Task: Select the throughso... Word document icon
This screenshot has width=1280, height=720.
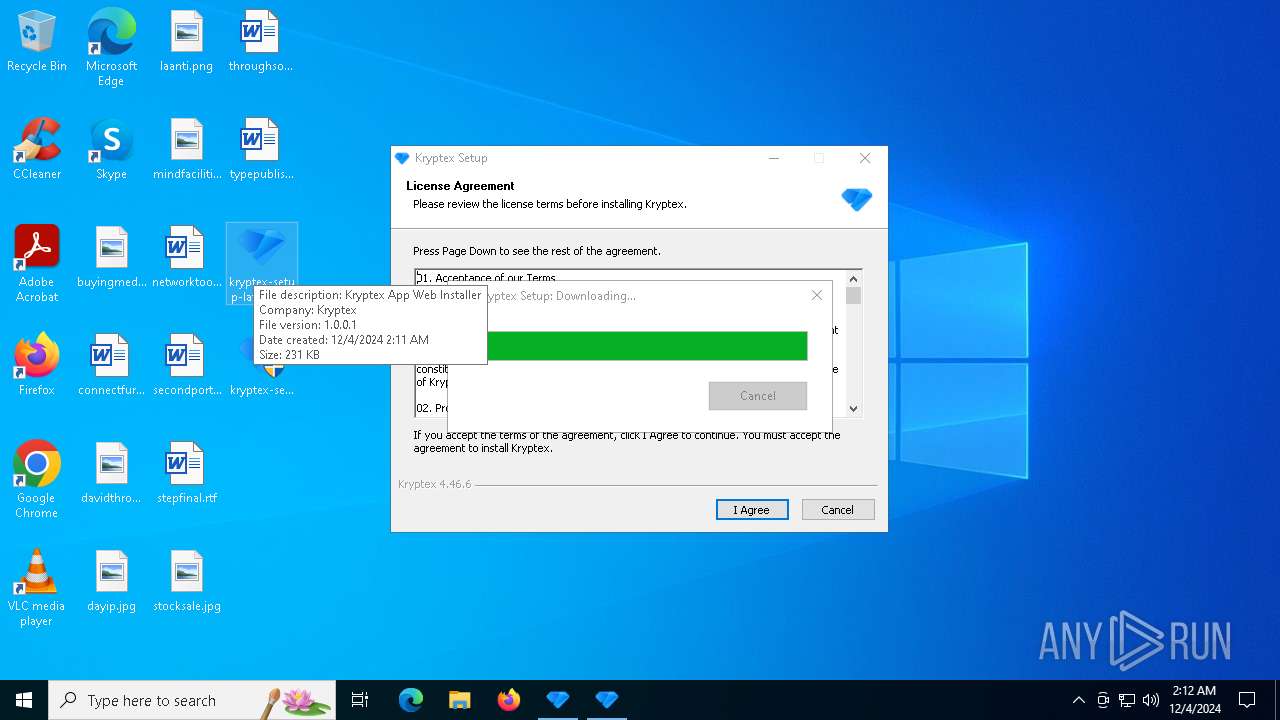Action: [x=260, y=42]
